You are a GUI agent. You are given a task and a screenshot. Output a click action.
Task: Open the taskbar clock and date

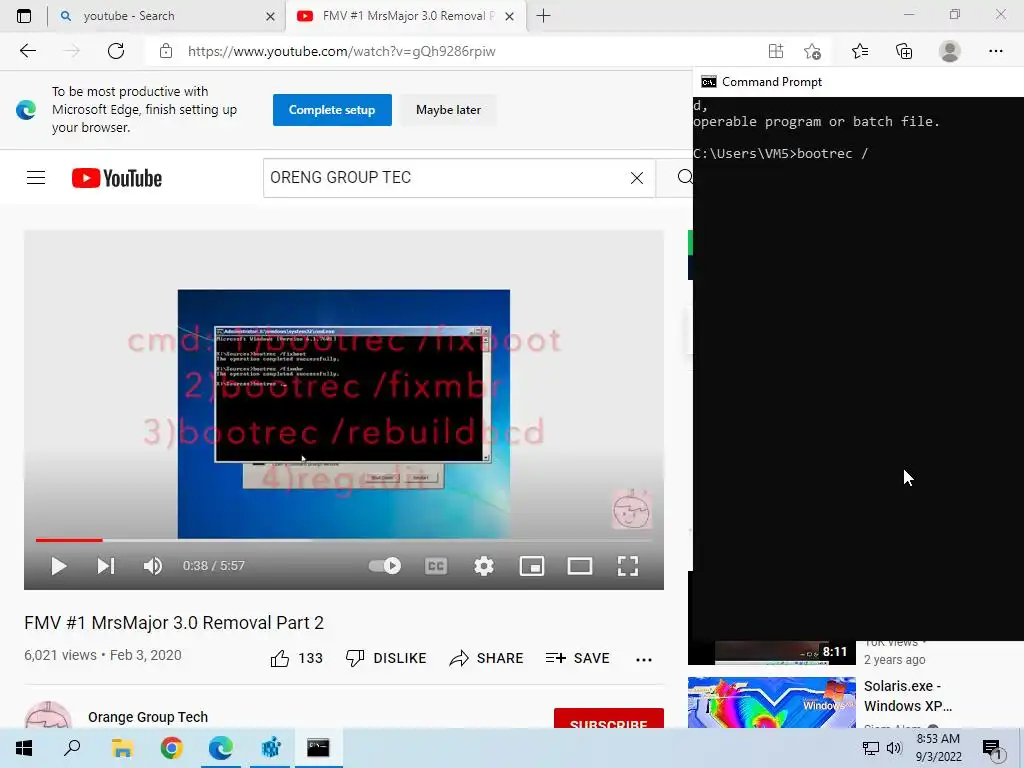click(938, 748)
